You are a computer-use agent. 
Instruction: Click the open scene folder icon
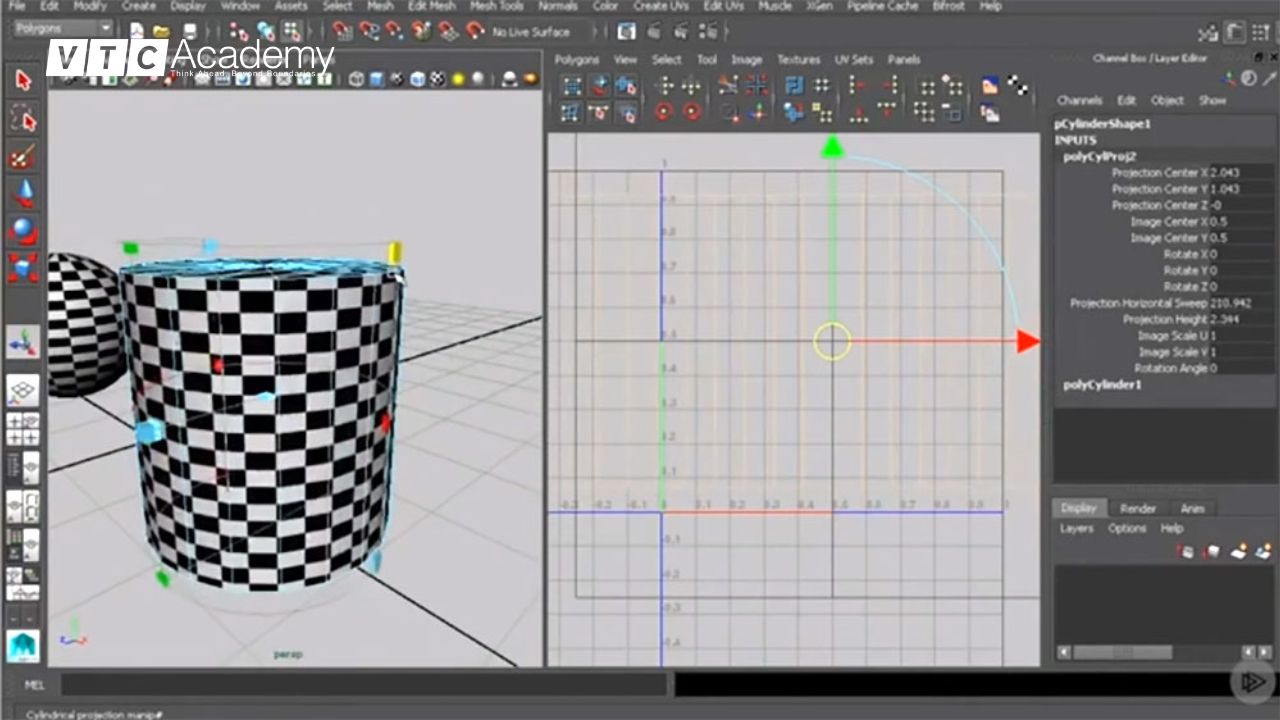(x=161, y=32)
